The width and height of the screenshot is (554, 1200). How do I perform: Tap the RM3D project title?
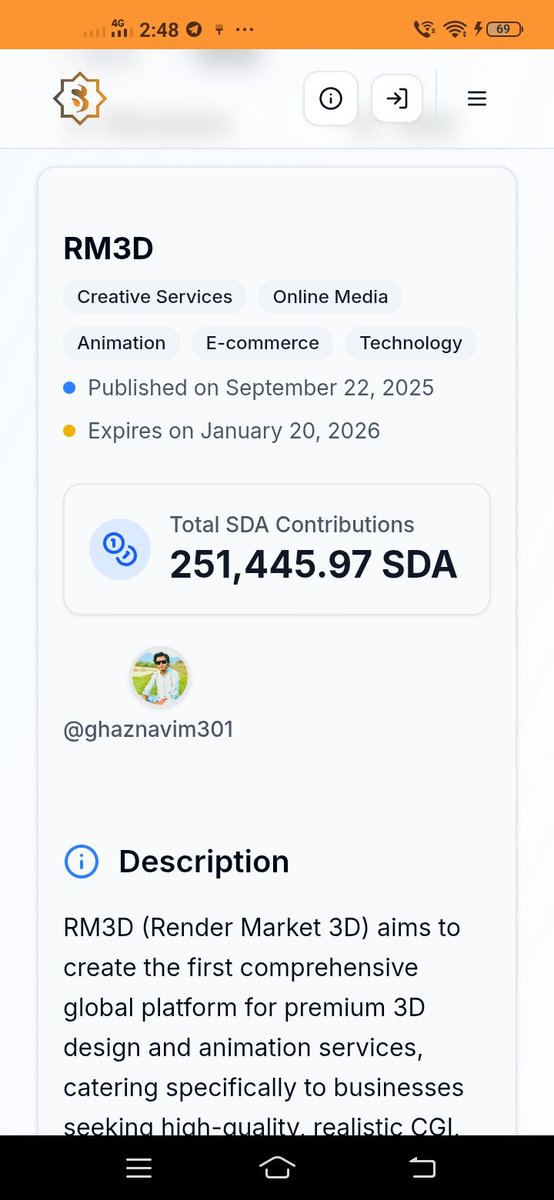(x=109, y=248)
